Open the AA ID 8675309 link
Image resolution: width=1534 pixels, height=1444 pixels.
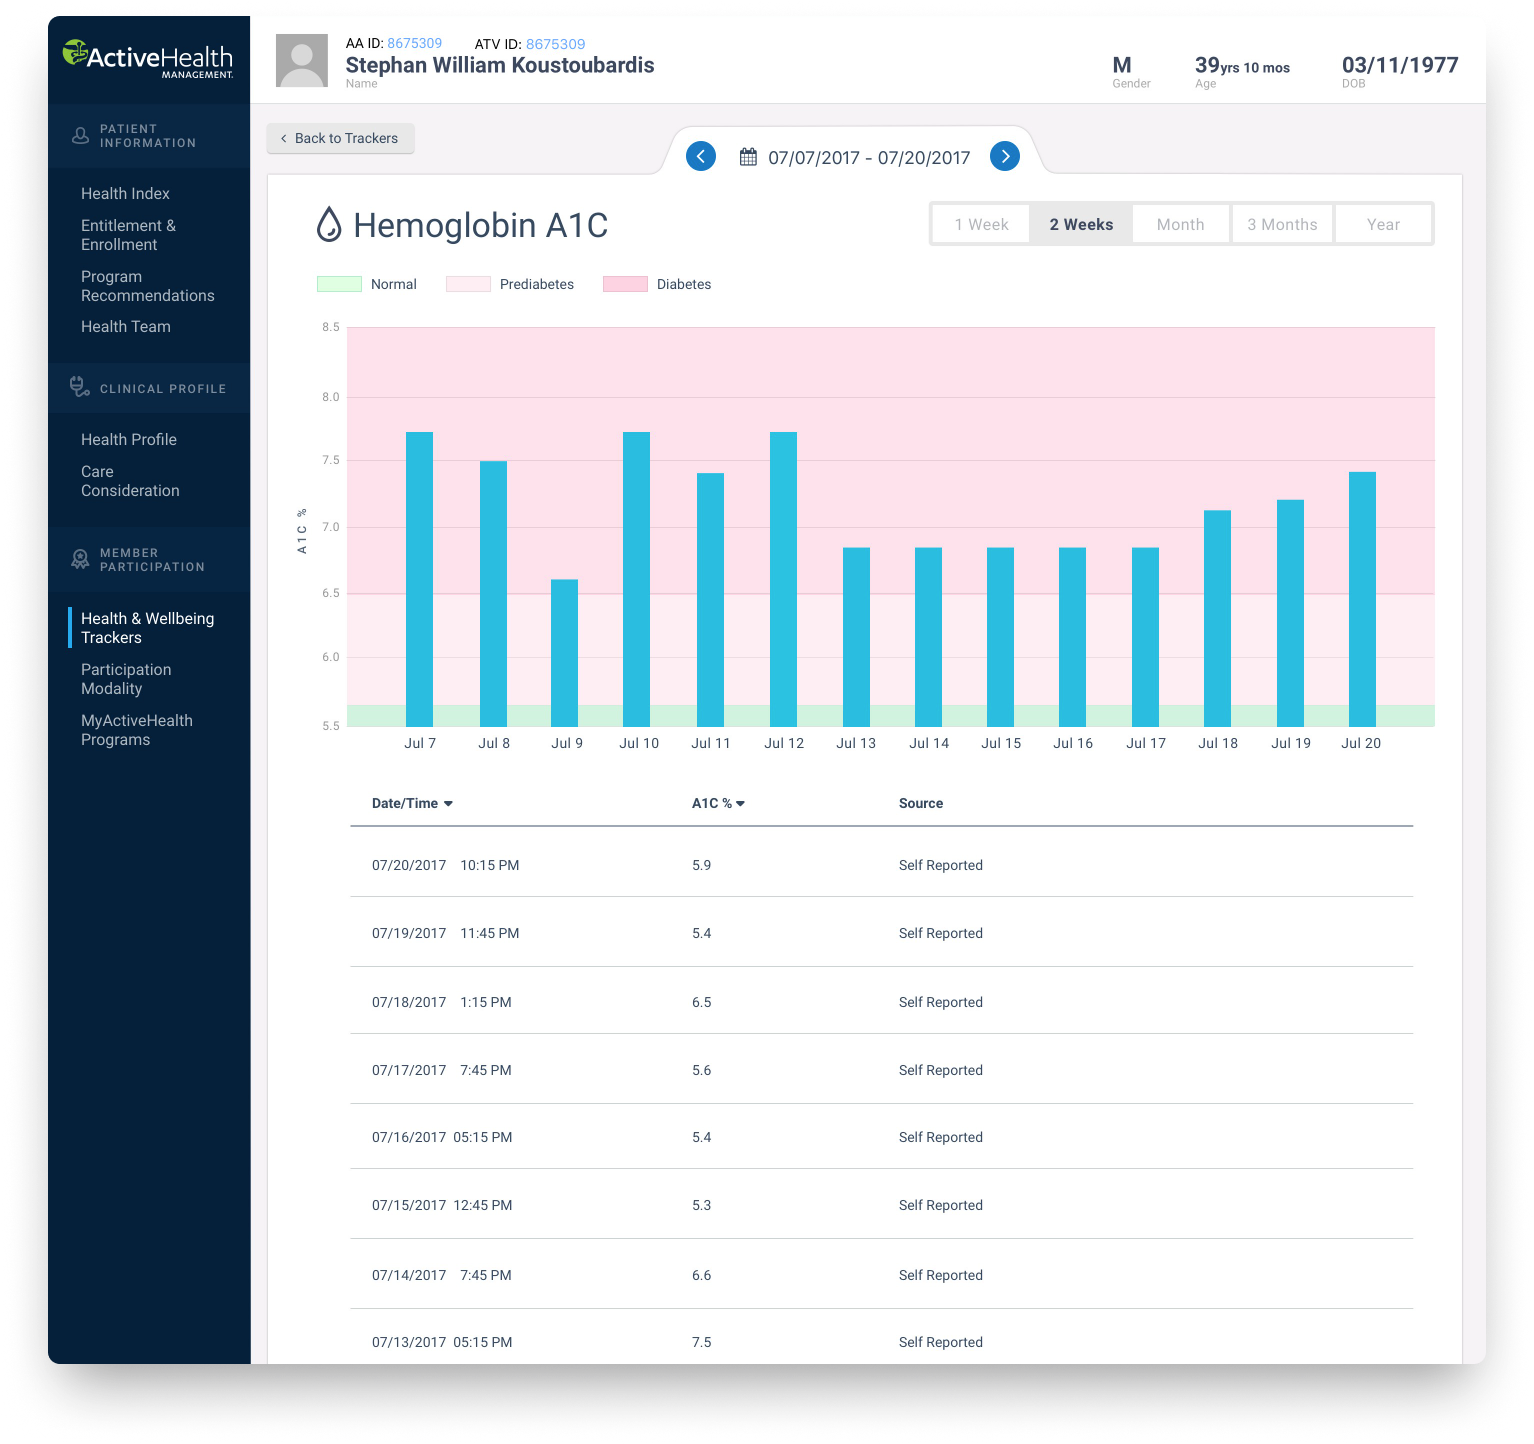(414, 43)
